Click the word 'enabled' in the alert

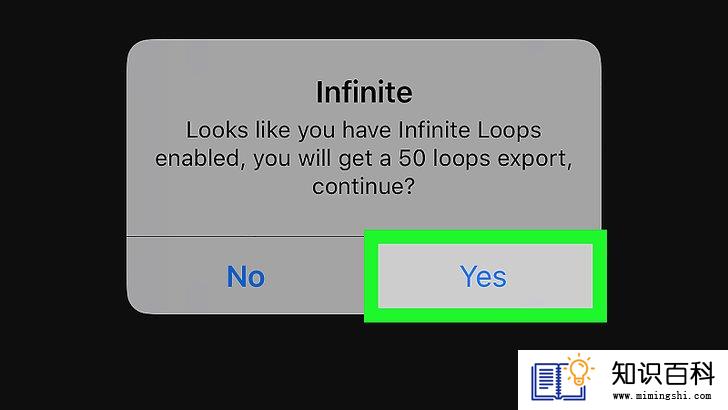(x=197, y=158)
